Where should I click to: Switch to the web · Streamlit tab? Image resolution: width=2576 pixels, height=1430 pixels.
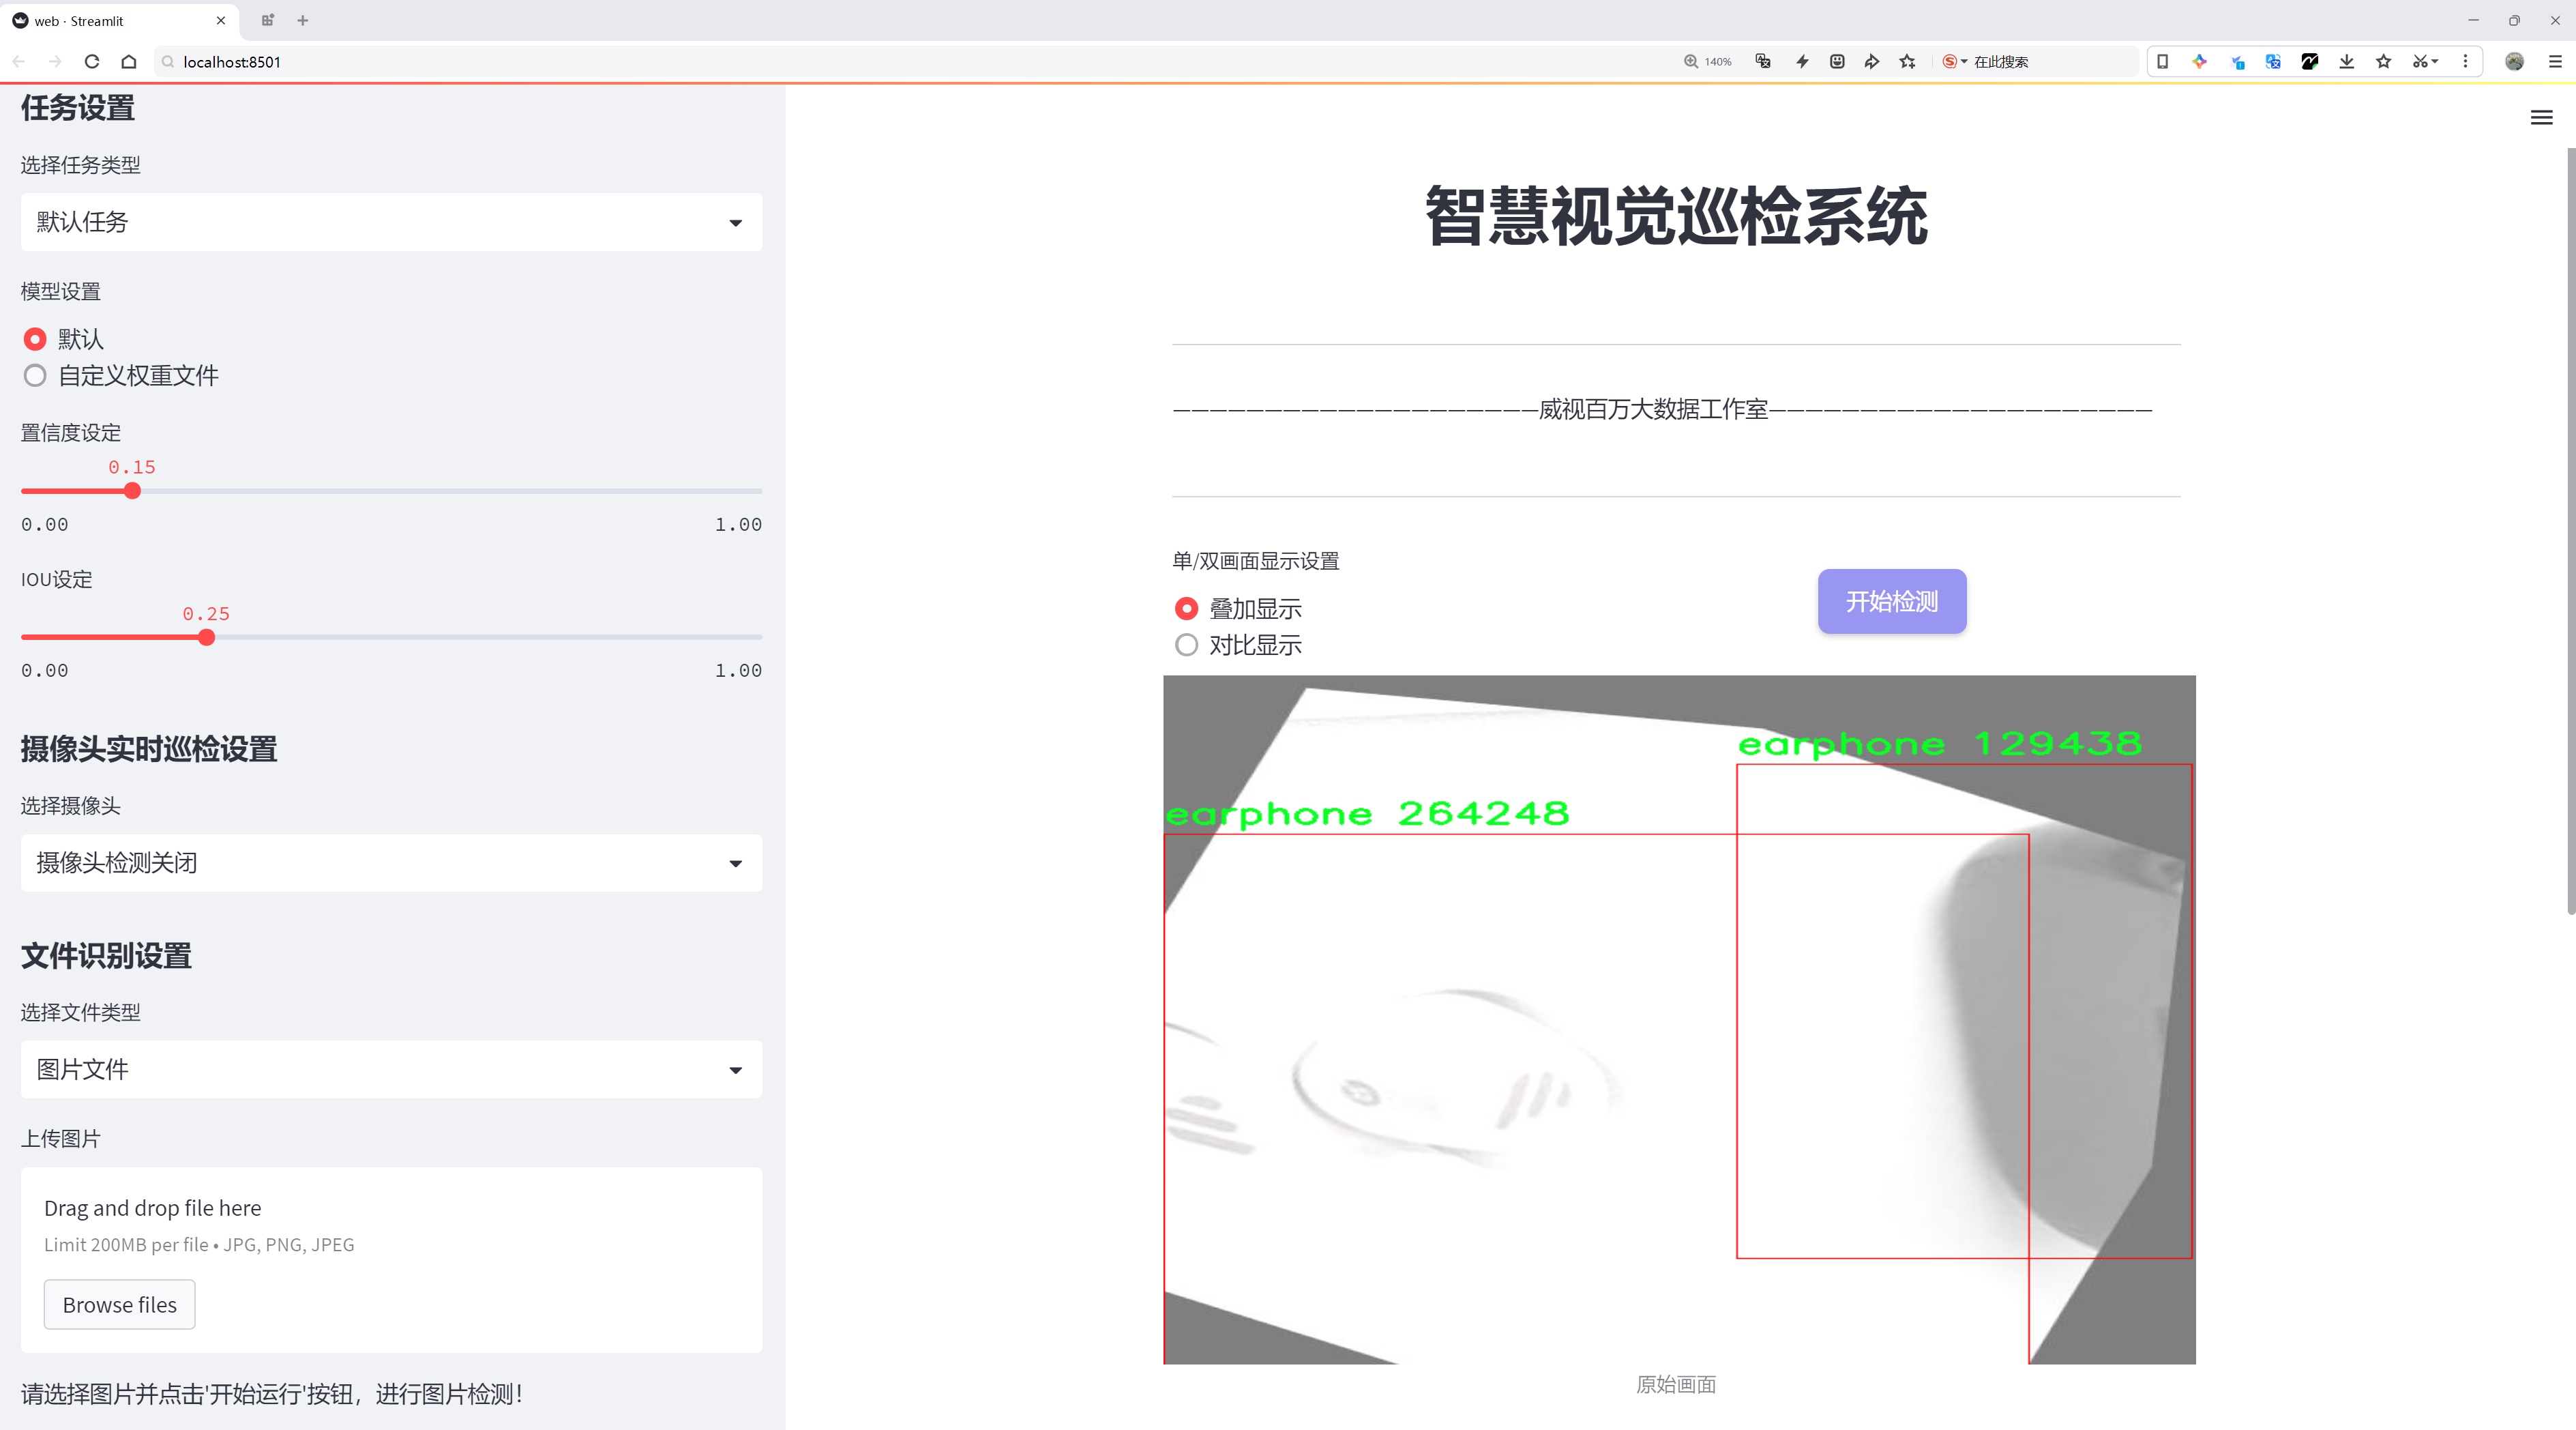click(x=110, y=20)
